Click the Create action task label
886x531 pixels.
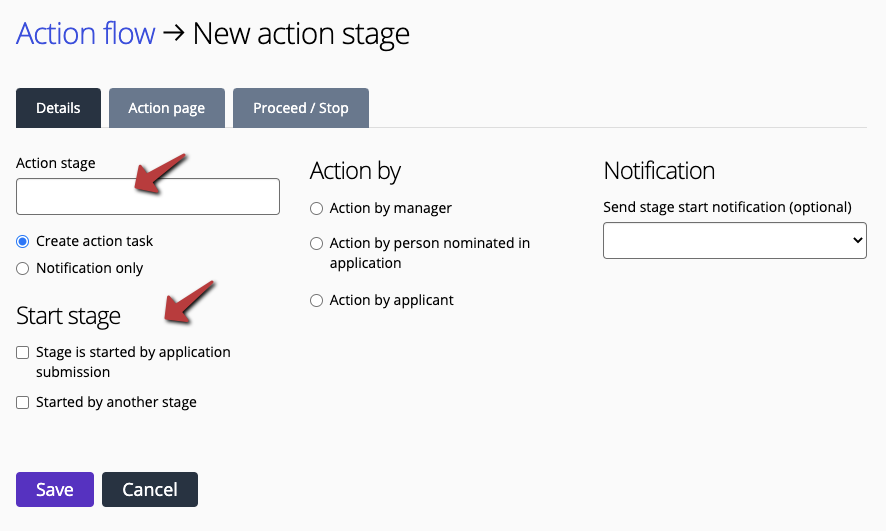pyautogui.click(x=94, y=241)
